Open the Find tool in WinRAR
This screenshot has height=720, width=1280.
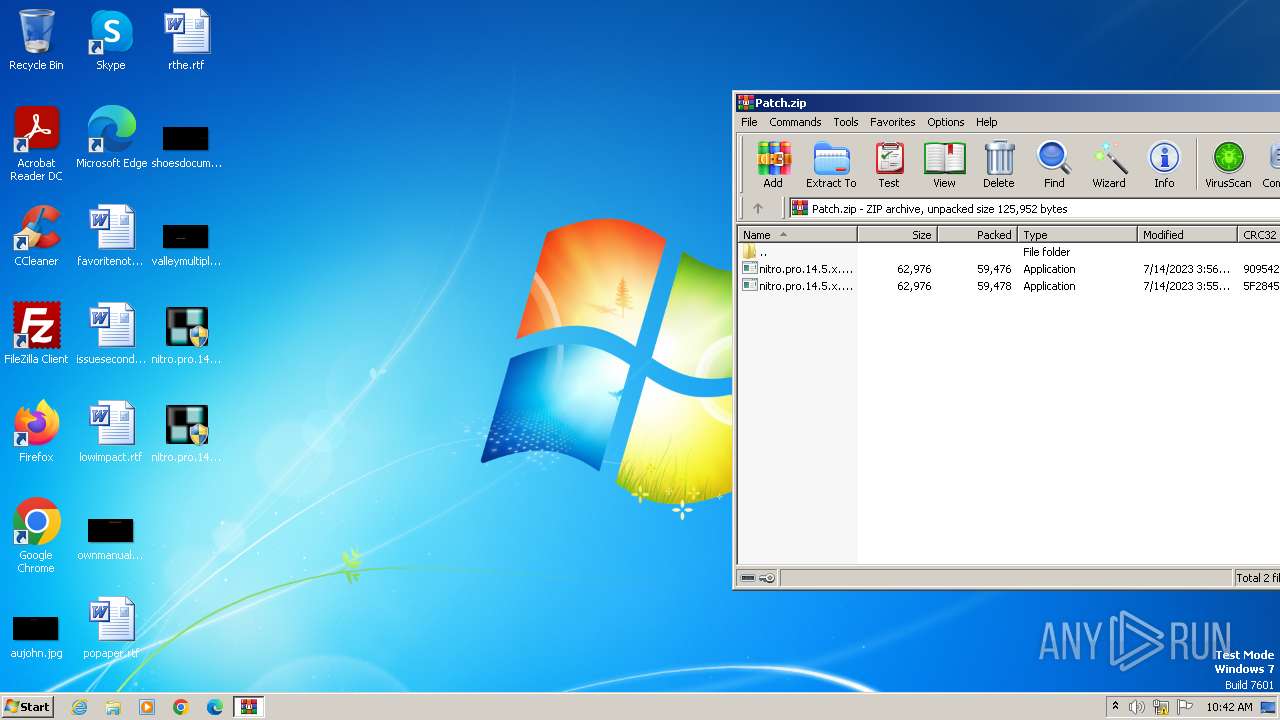[1054, 165]
